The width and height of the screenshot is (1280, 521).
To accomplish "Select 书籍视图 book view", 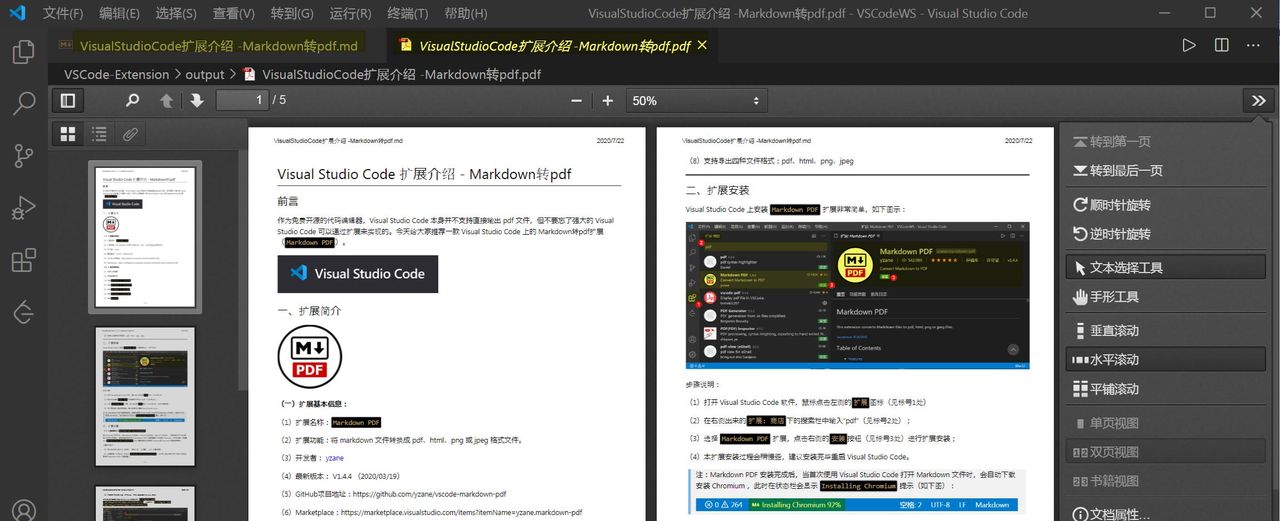I will (1167, 480).
